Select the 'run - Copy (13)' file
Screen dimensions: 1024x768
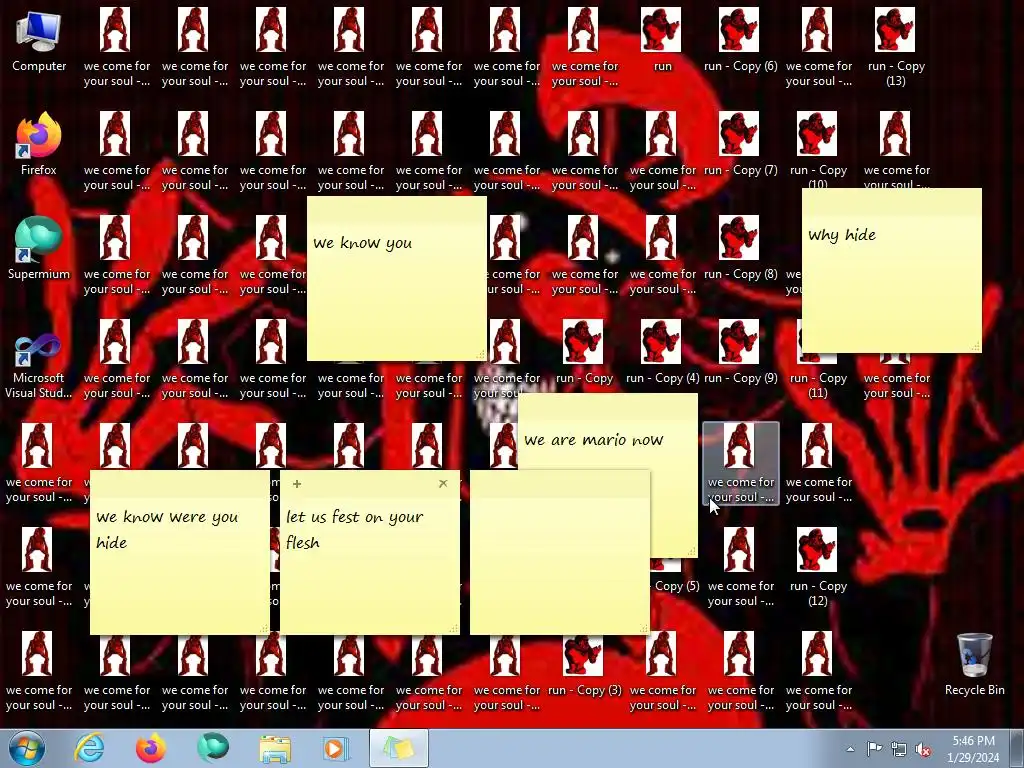tap(895, 47)
